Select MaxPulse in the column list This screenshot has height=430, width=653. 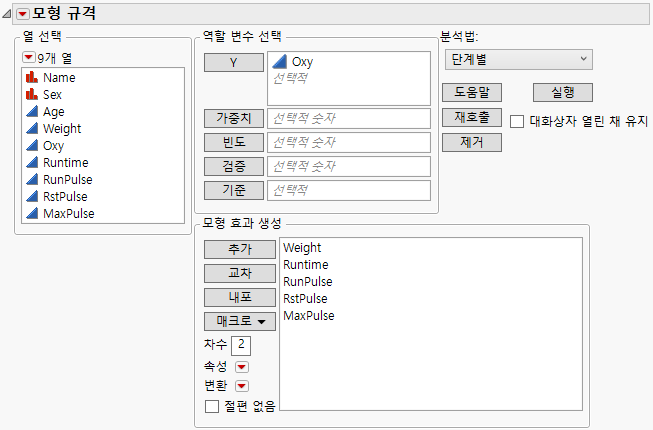pyautogui.click(x=69, y=214)
